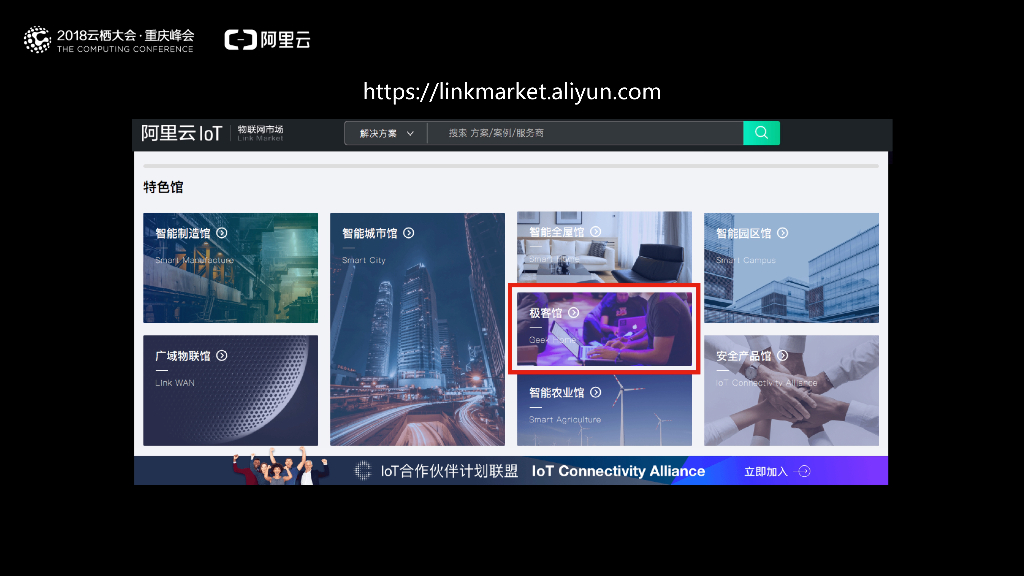Click the green search magnifier button
The image size is (1024, 576).
pos(761,133)
